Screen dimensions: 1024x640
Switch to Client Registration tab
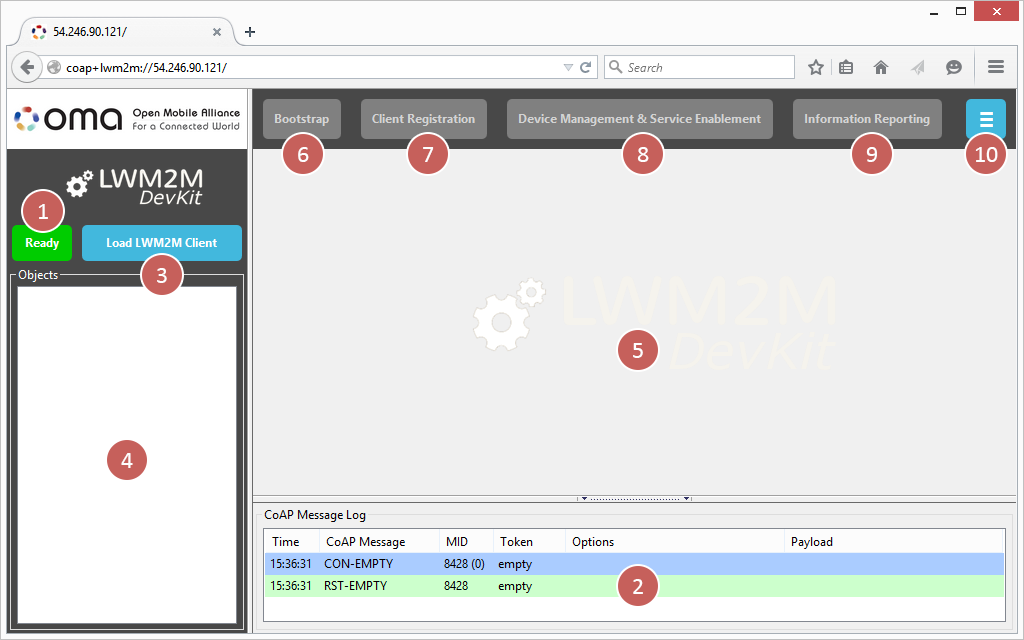tap(423, 119)
